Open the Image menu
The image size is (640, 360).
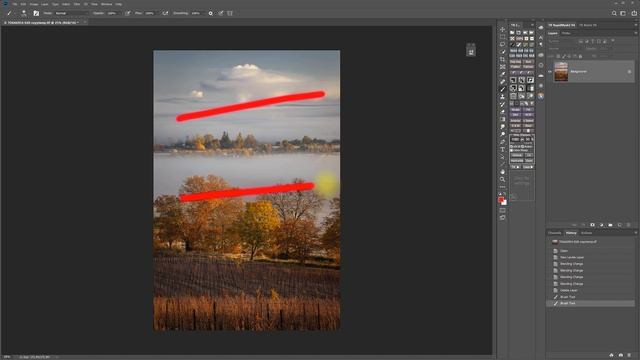(x=34, y=4)
